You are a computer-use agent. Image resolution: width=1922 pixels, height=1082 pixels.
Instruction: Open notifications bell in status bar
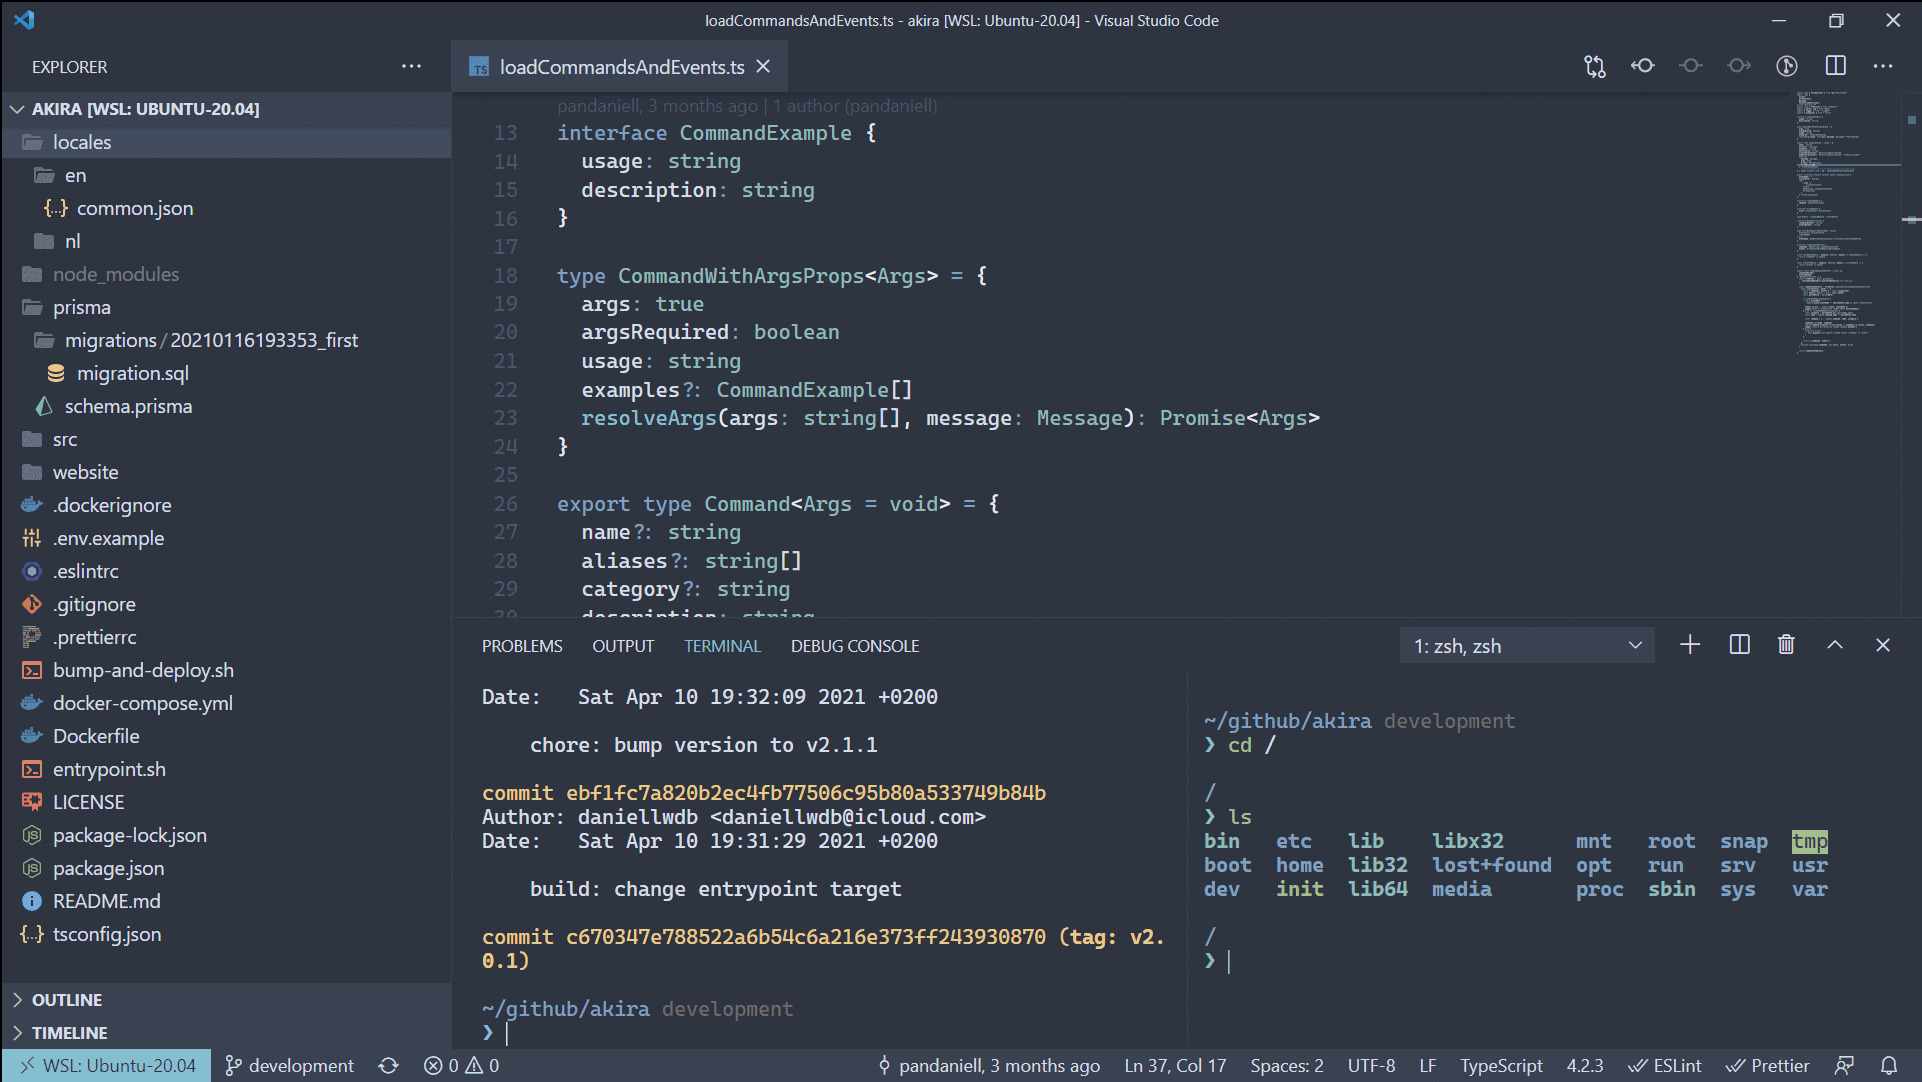(1889, 1066)
